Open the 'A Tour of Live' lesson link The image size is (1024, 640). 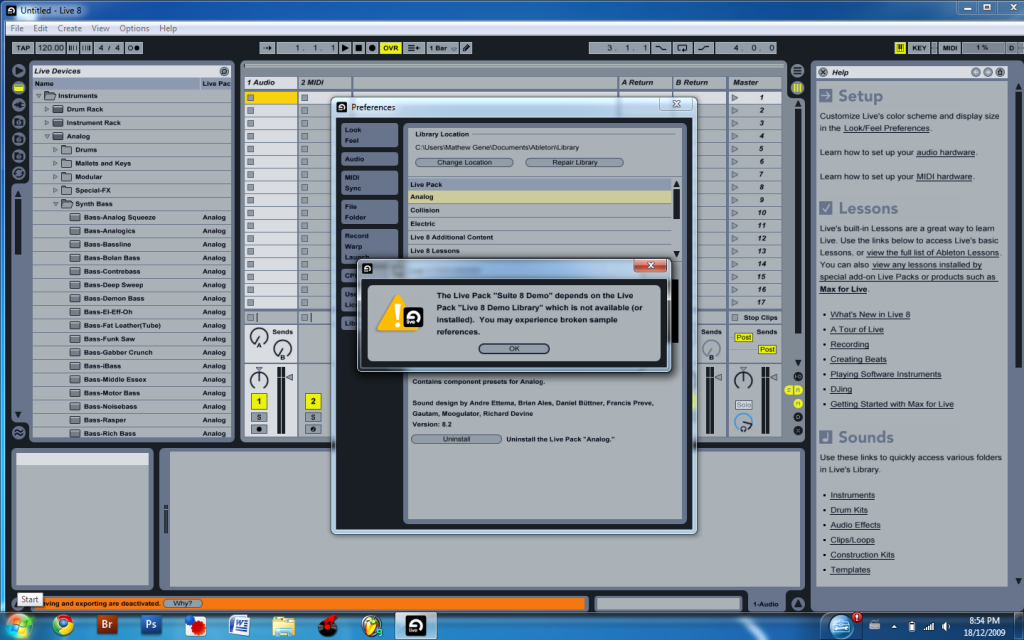coord(855,328)
